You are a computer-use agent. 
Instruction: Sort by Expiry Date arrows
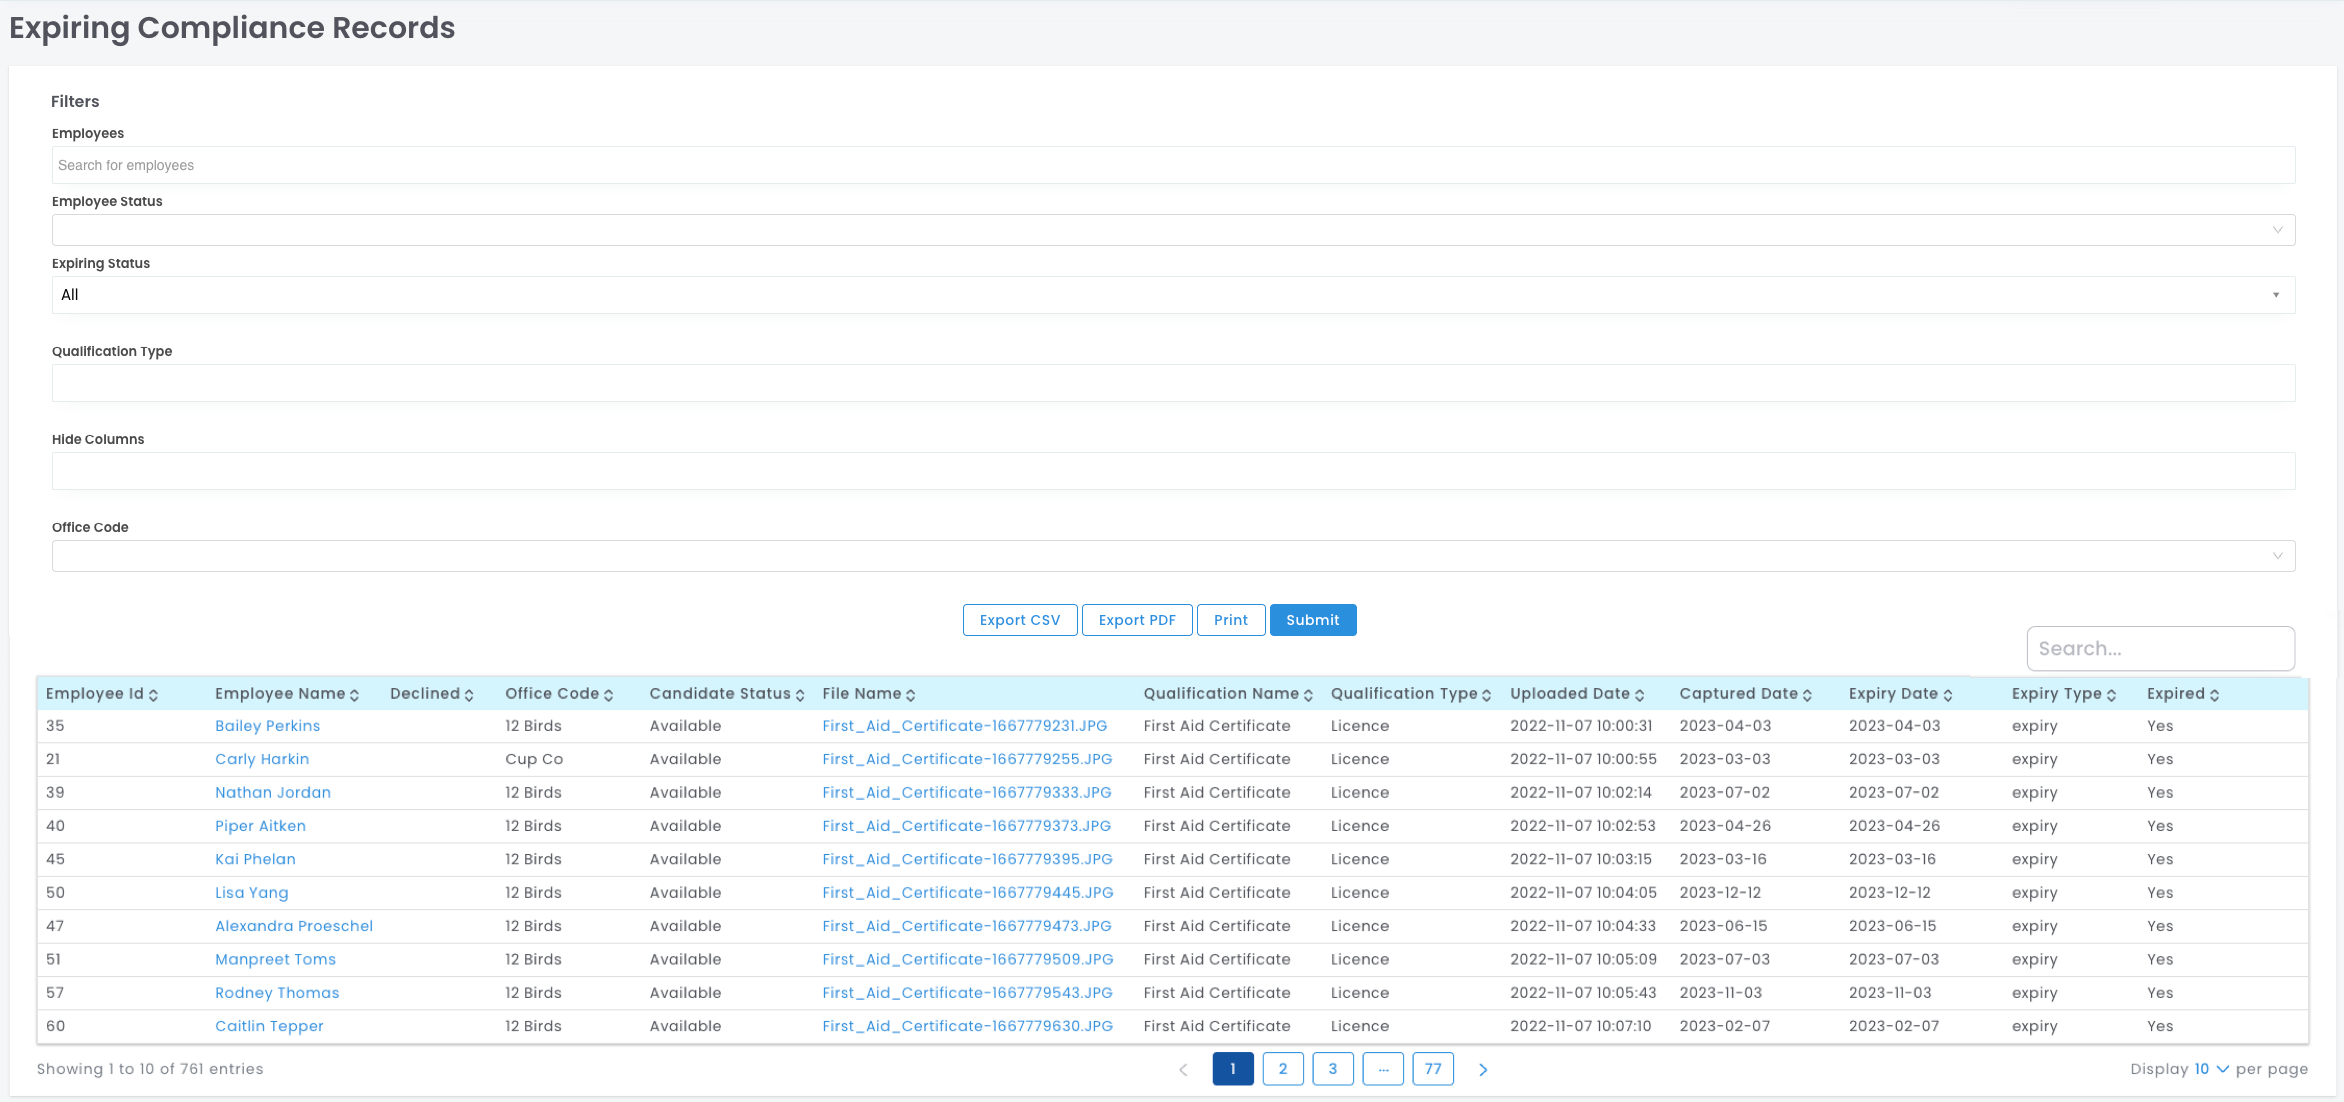tap(1948, 695)
